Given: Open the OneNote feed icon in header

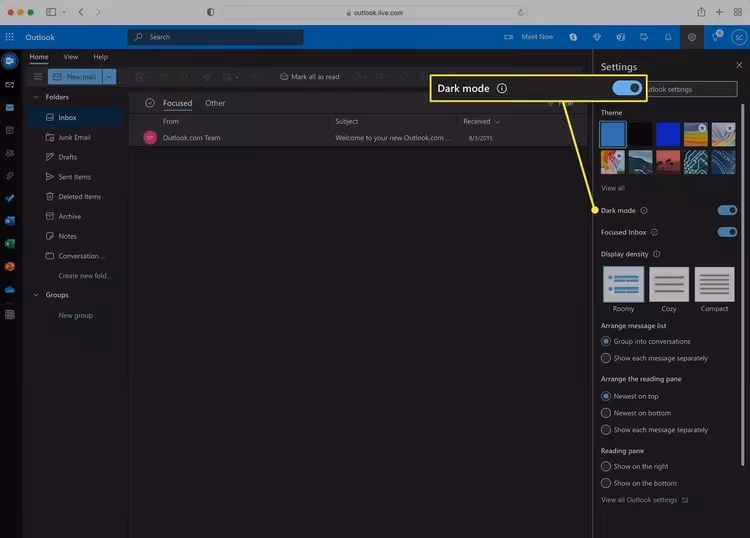Looking at the screenshot, I should 621,37.
